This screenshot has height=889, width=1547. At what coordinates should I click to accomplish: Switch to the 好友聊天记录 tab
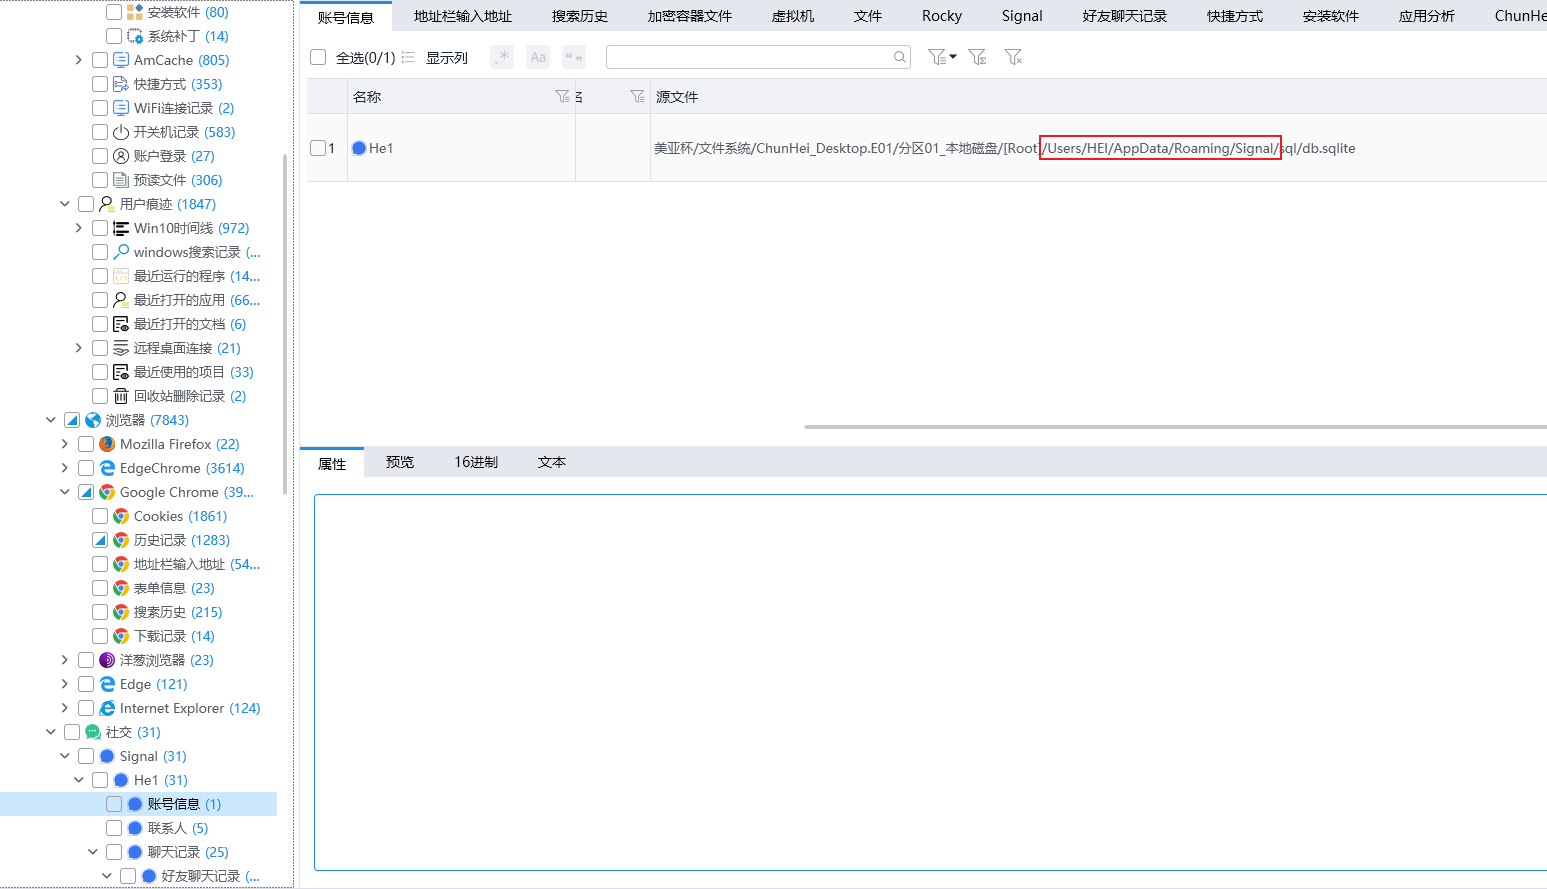[x=1124, y=16]
